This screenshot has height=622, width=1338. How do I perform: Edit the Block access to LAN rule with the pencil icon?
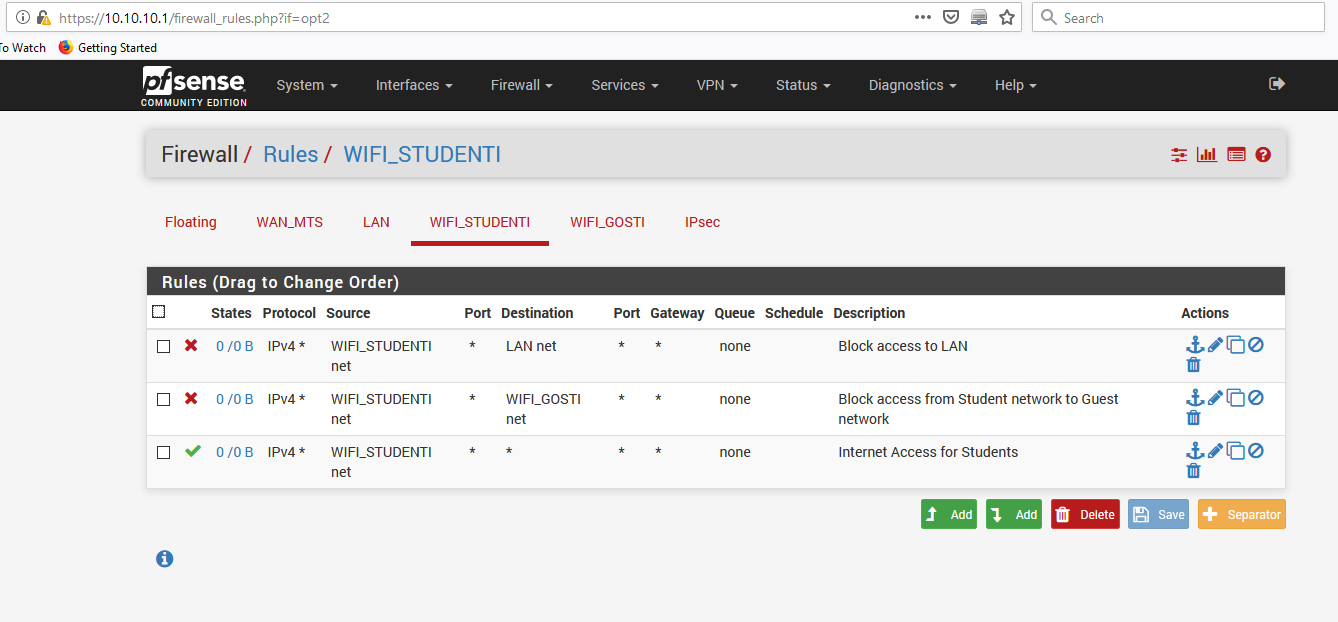[x=1215, y=344]
